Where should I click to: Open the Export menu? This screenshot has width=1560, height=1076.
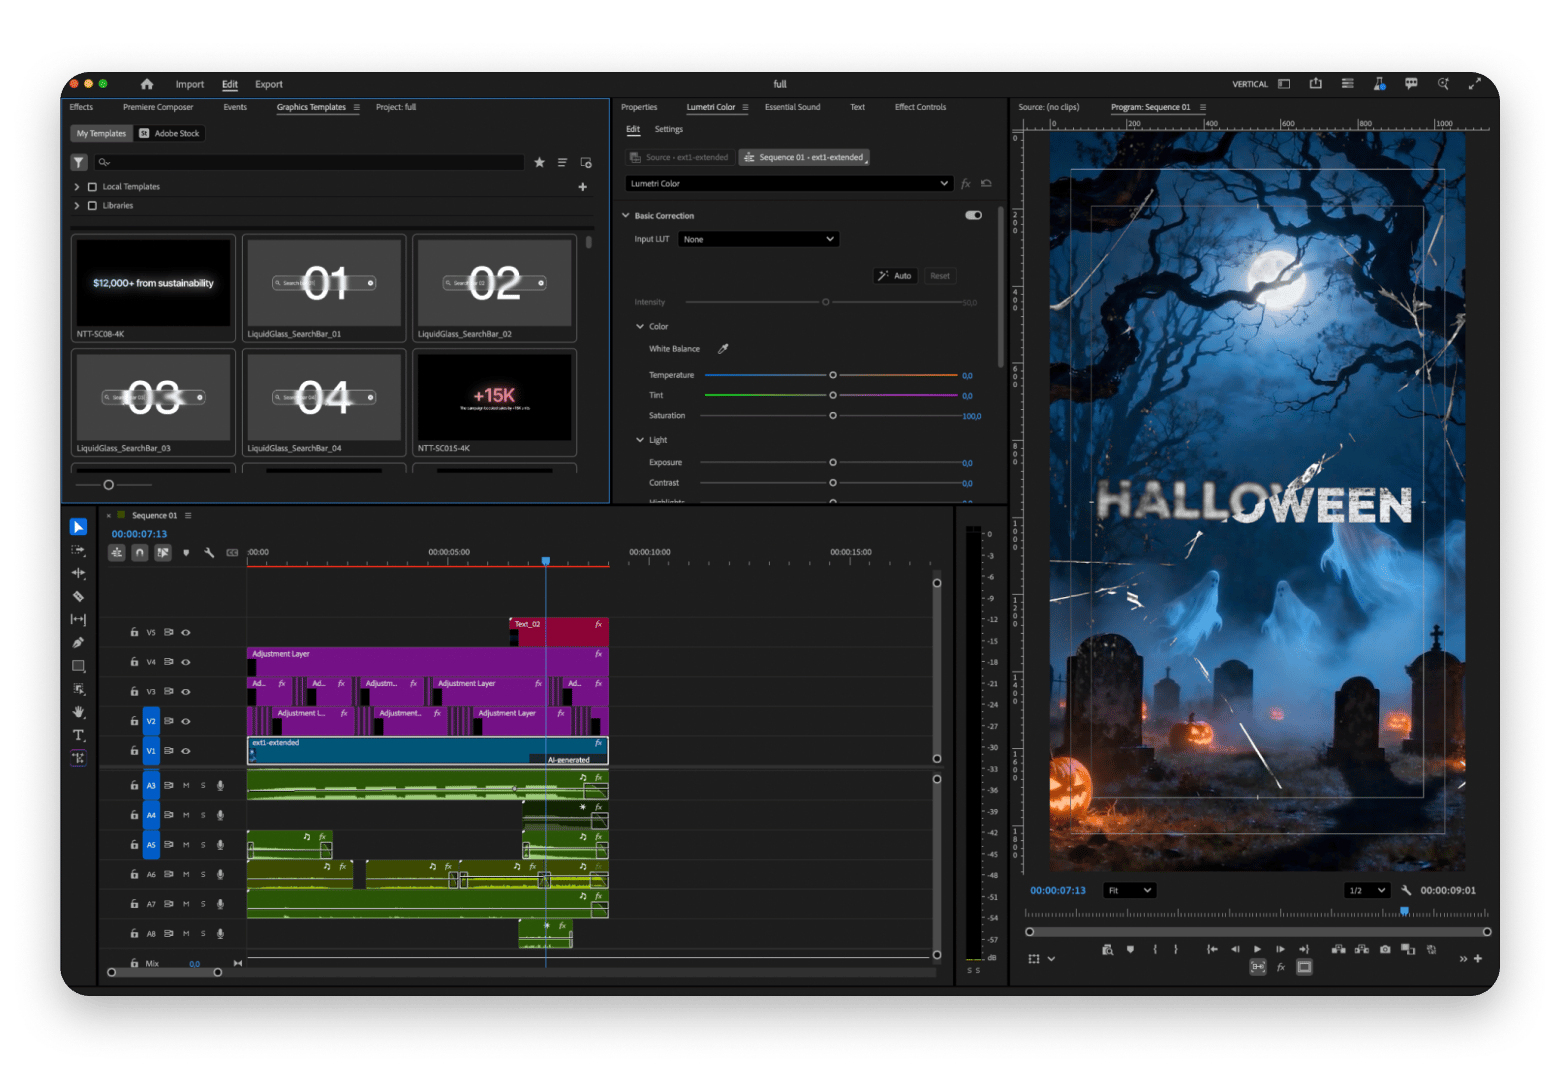click(x=268, y=84)
